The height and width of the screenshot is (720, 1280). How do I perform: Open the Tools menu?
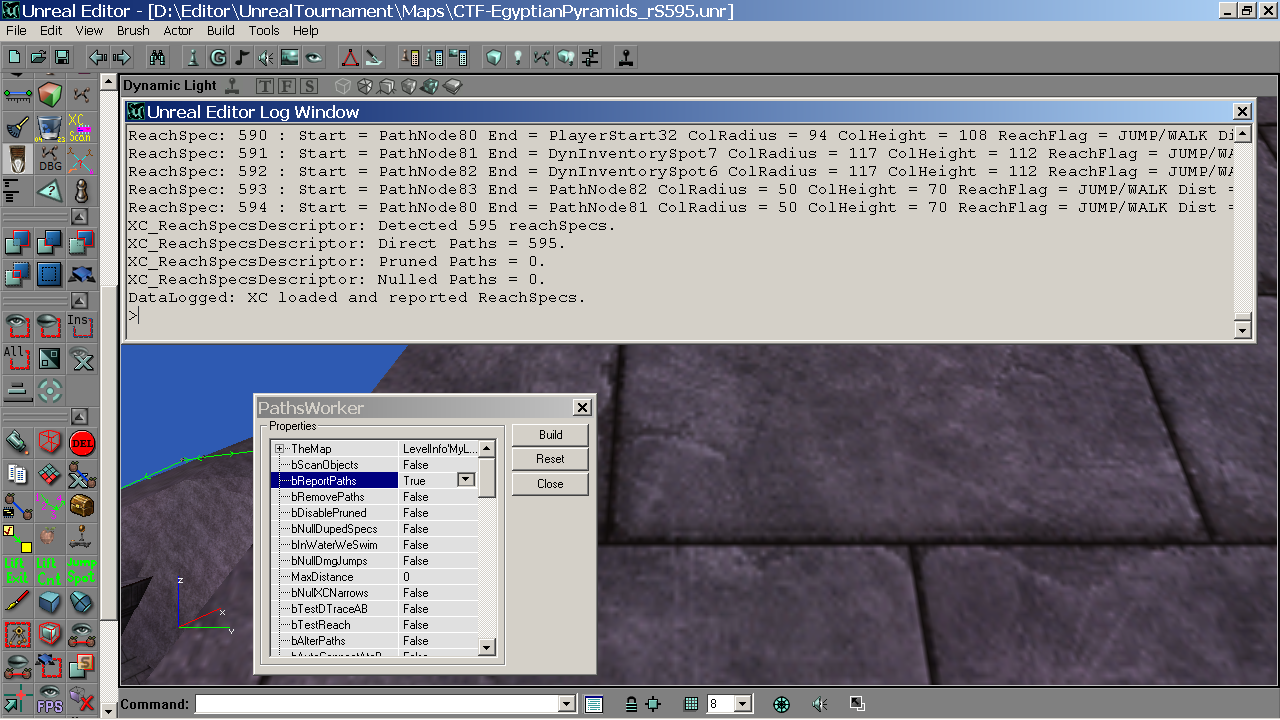(264, 31)
